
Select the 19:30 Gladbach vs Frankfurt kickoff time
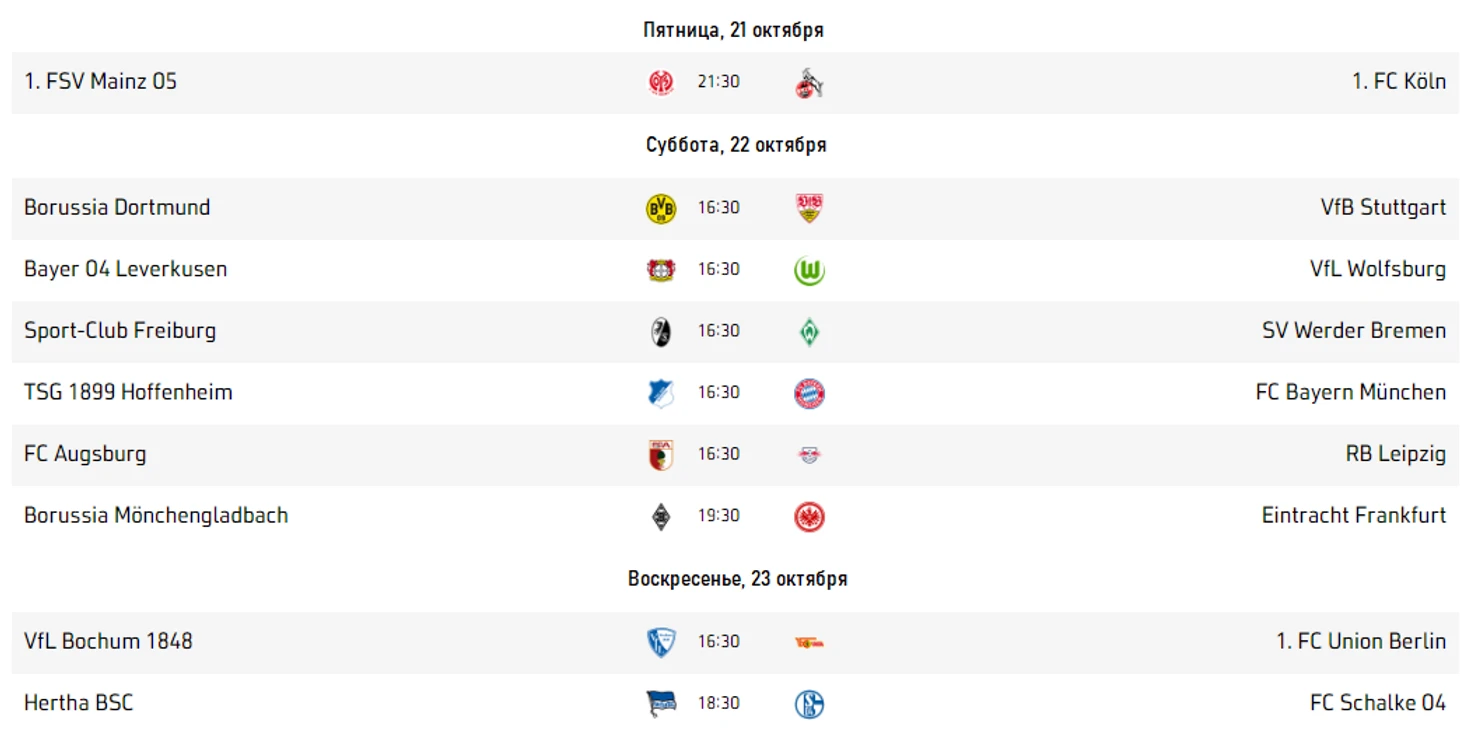(x=719, y=516)
